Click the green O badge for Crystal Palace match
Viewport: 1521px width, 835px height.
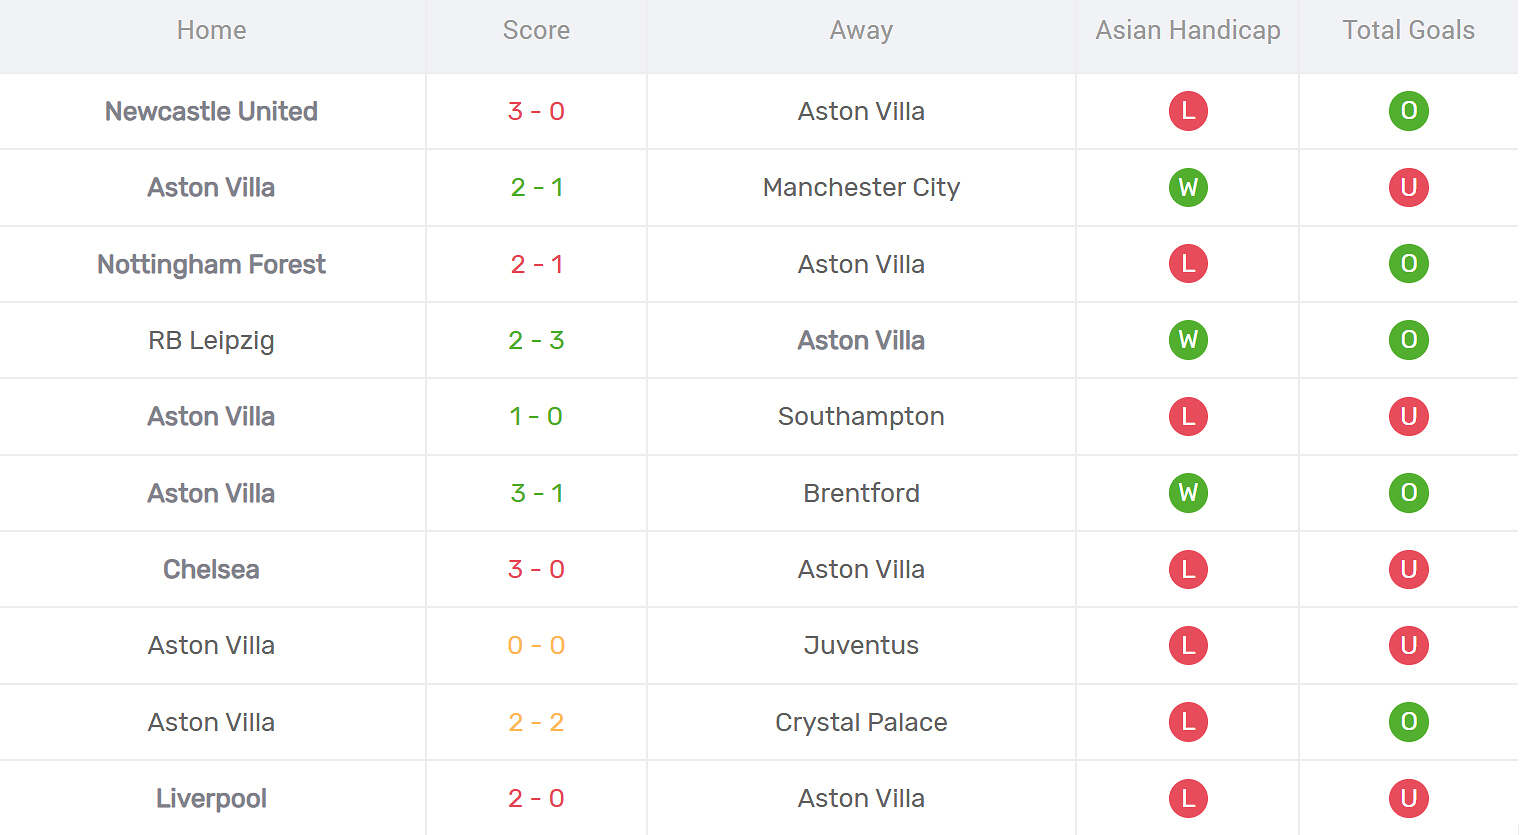[x=1408, y=722]
